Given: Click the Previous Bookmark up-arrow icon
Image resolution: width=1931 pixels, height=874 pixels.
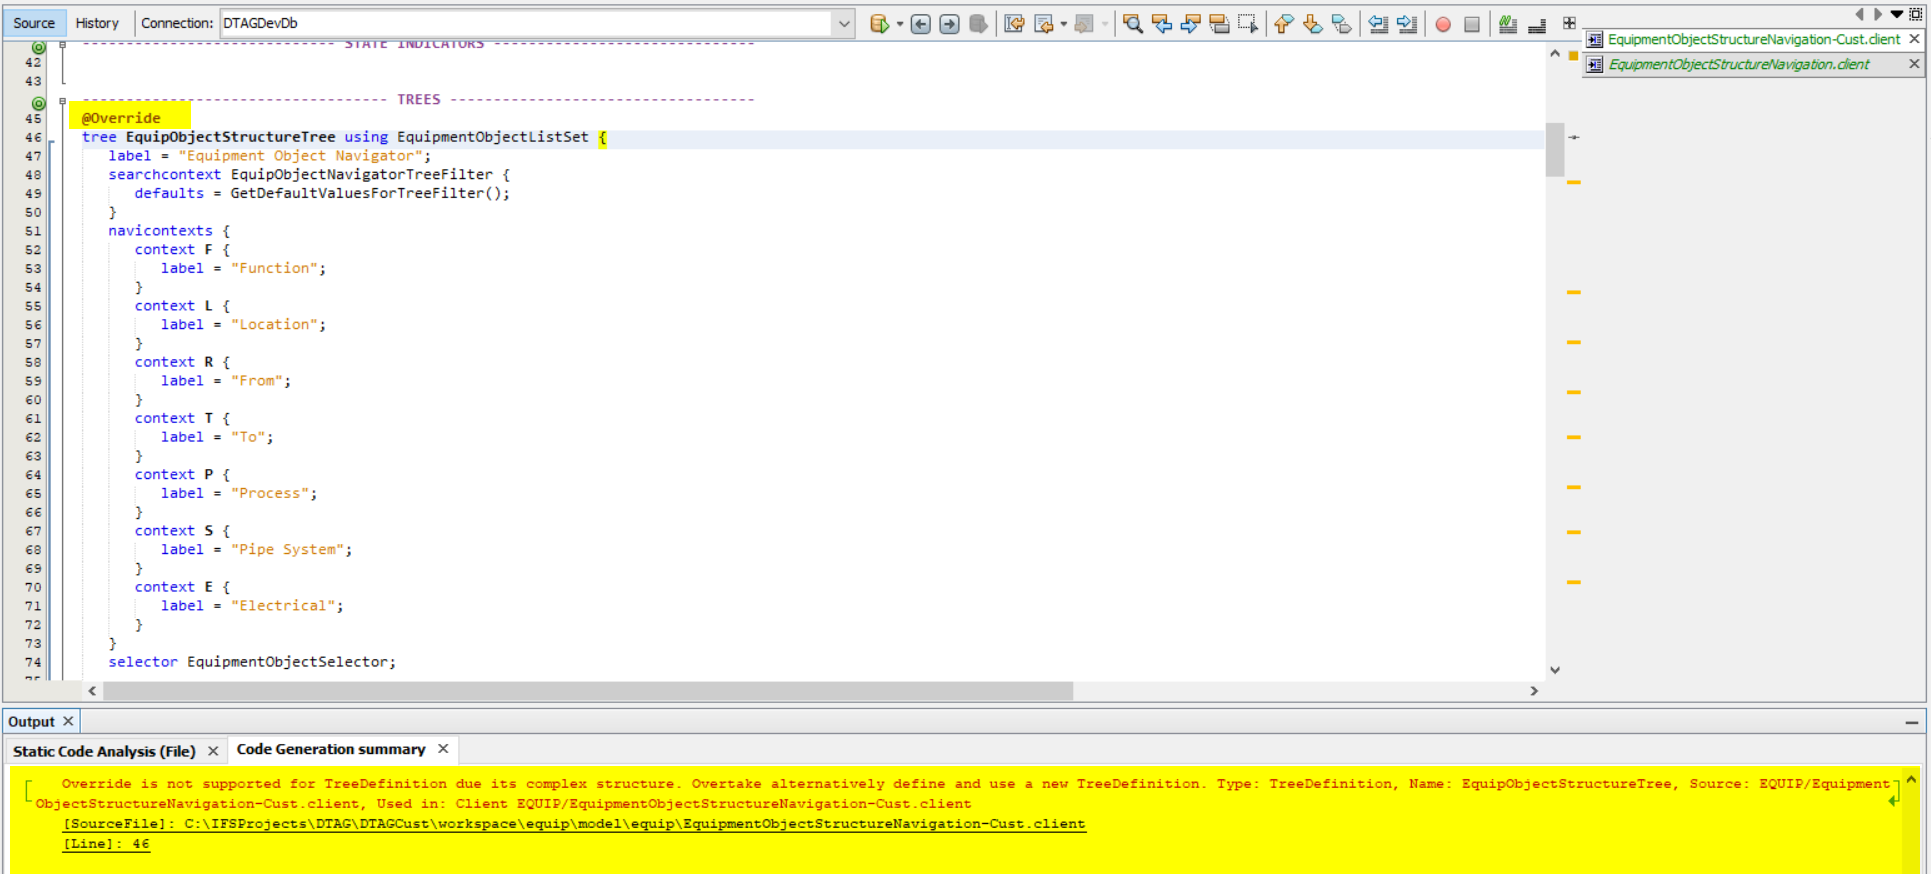Looking at the screenshot, I should pos(1283,24).
